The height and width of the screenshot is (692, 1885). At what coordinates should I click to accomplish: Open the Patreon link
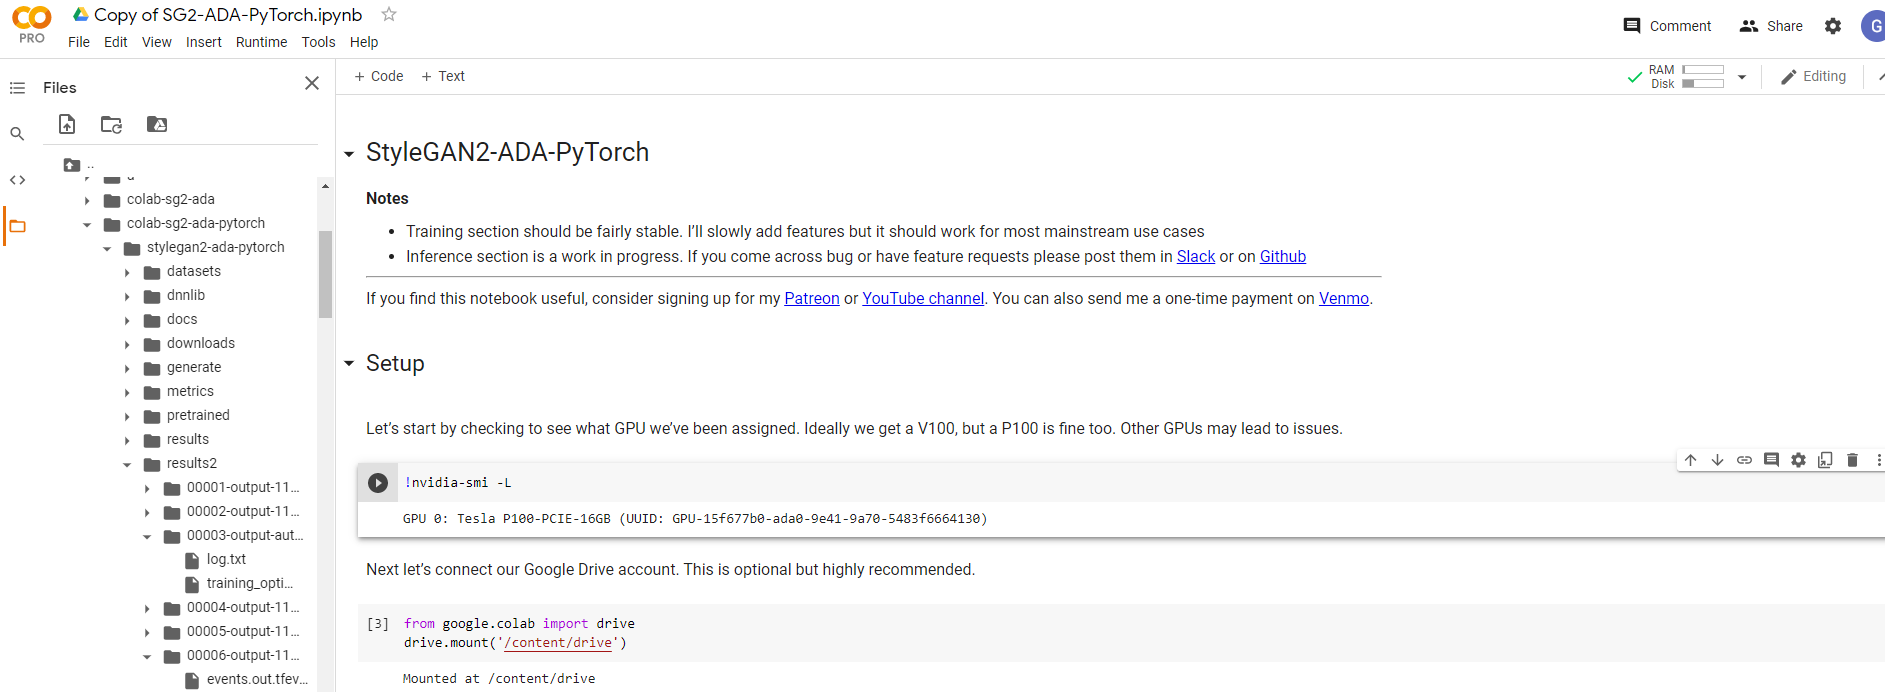(811, 298)
